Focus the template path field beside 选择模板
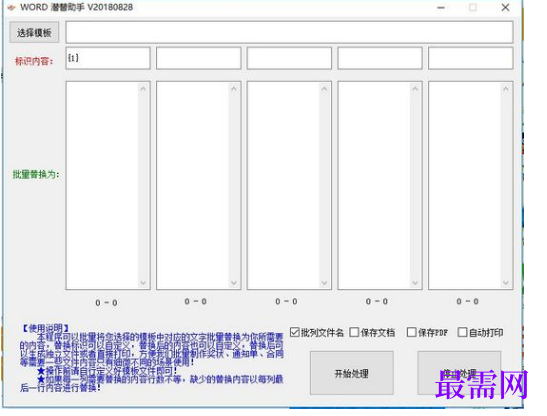The height and width of the screenshot is (416, 547). (x=289, y=32)
